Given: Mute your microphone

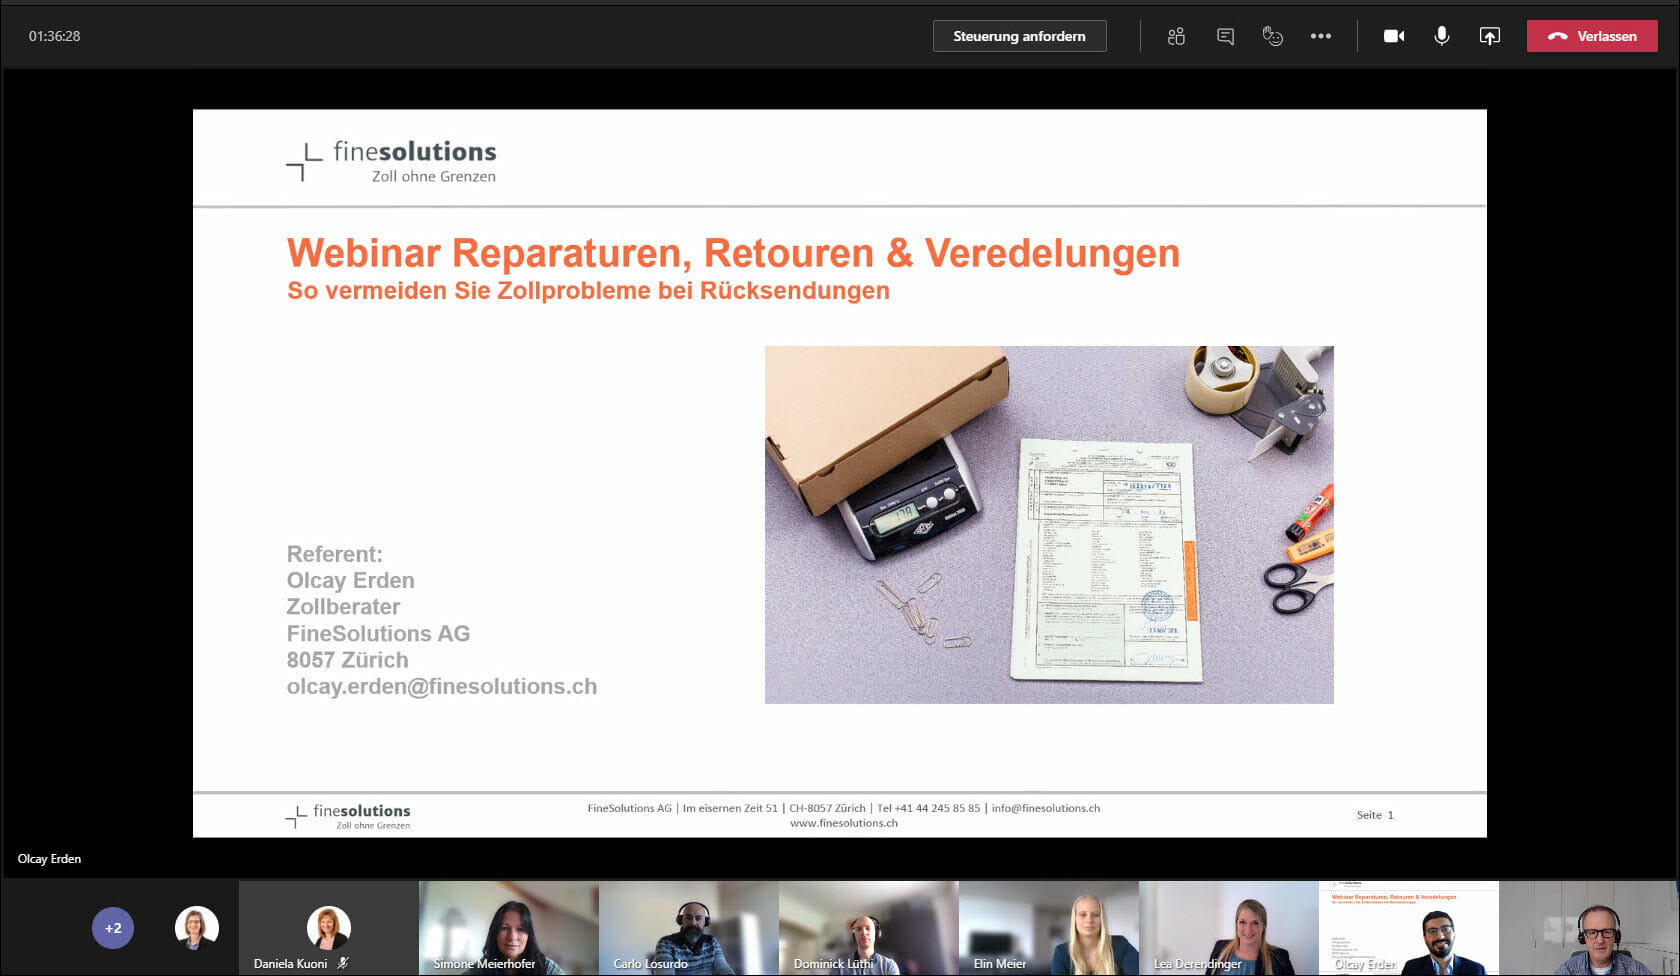Looking at the screenshot, I should 1441,36.
